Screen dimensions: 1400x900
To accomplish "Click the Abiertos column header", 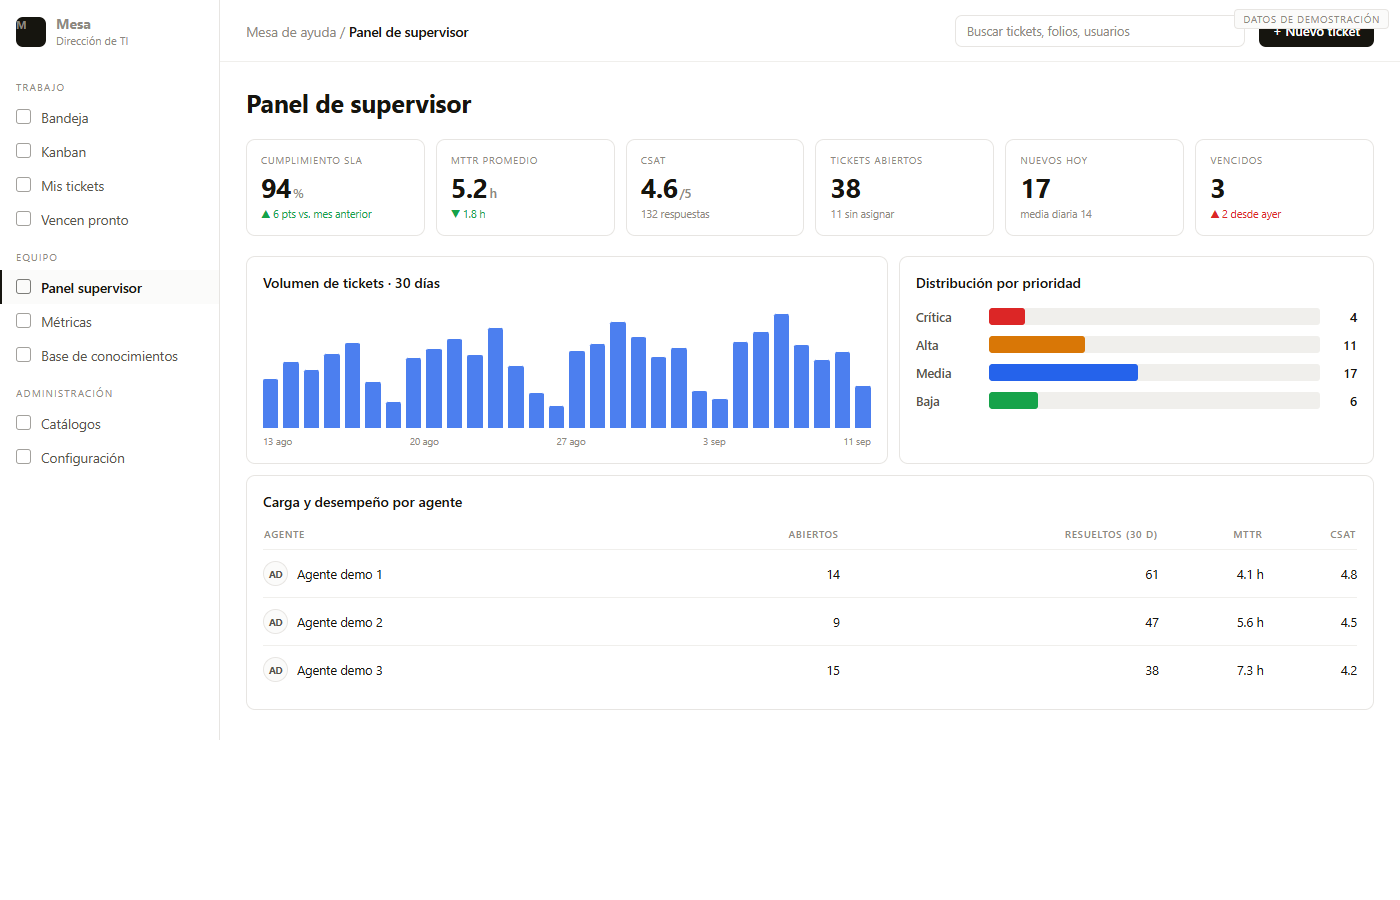I will pos(813,535).
